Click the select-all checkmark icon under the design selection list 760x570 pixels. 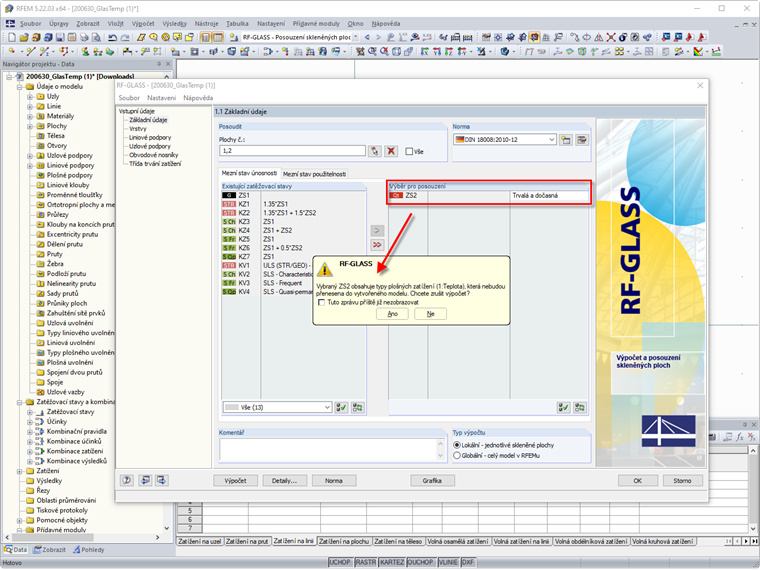(563, 408)
